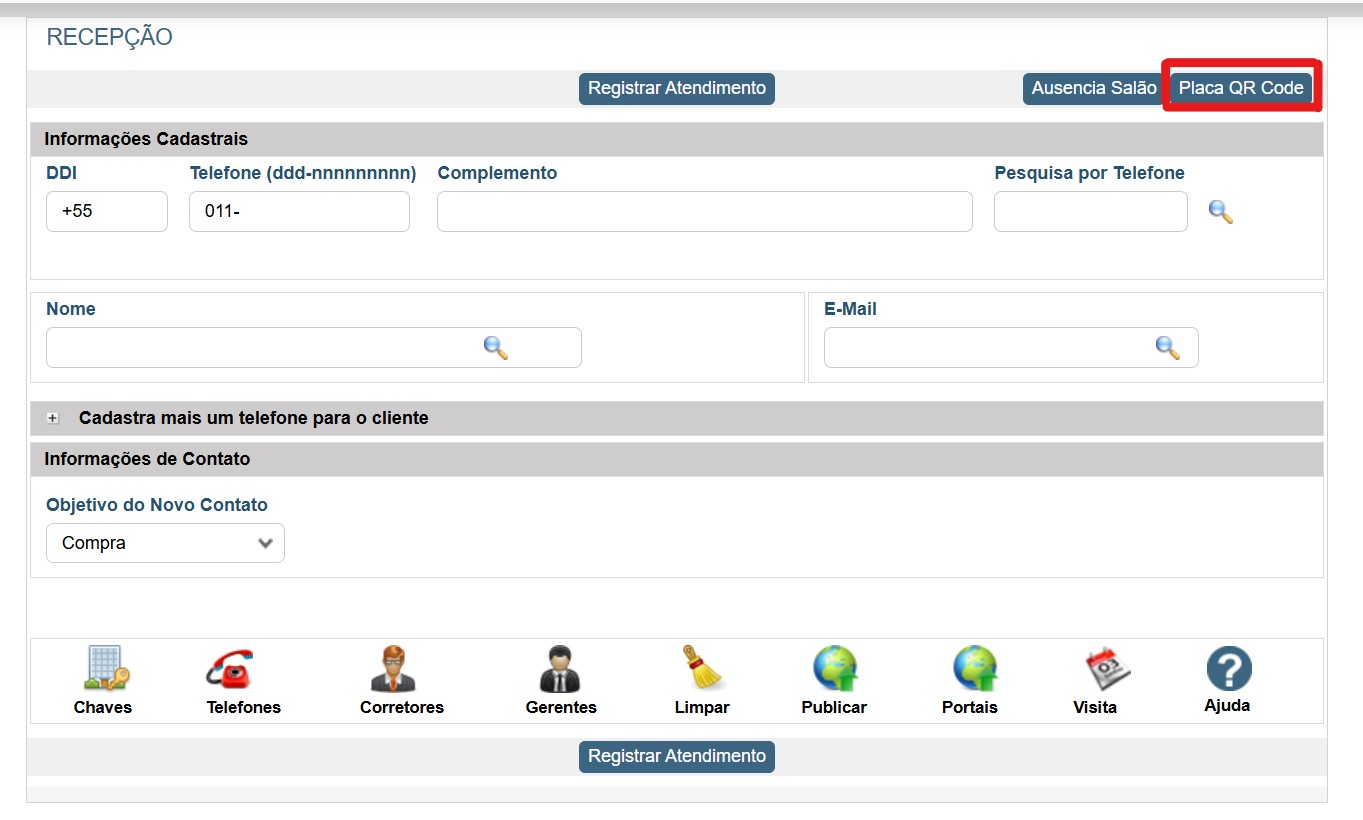Click the top Registrar Atendimento button
1363x820 pixels.
click(676, 88)
